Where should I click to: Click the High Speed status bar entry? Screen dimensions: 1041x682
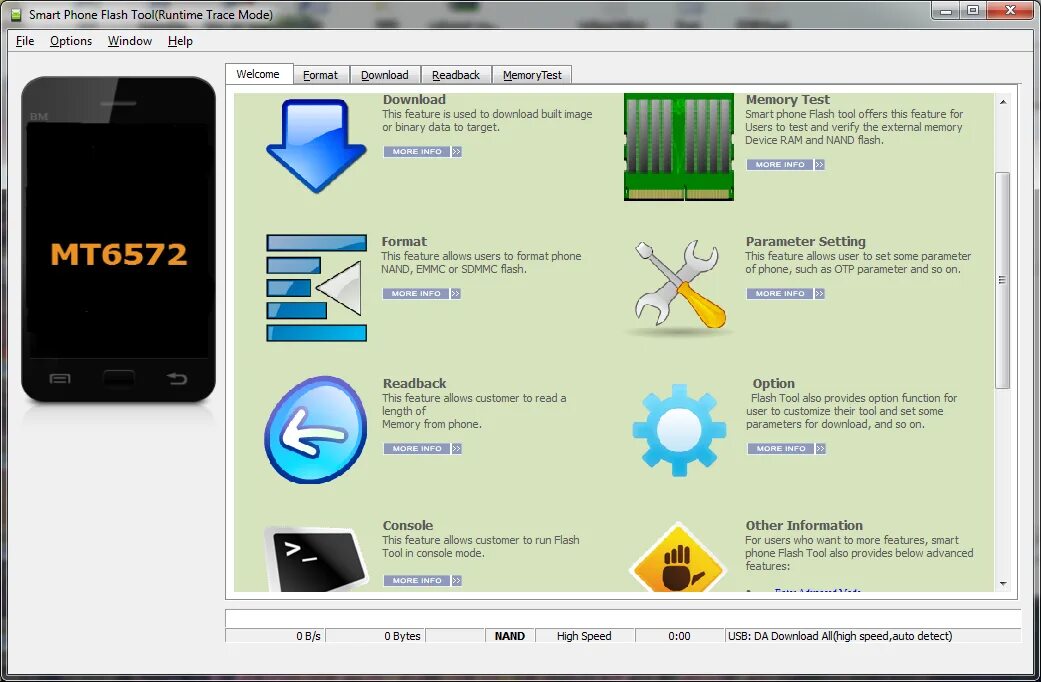(x=584, y=636)
